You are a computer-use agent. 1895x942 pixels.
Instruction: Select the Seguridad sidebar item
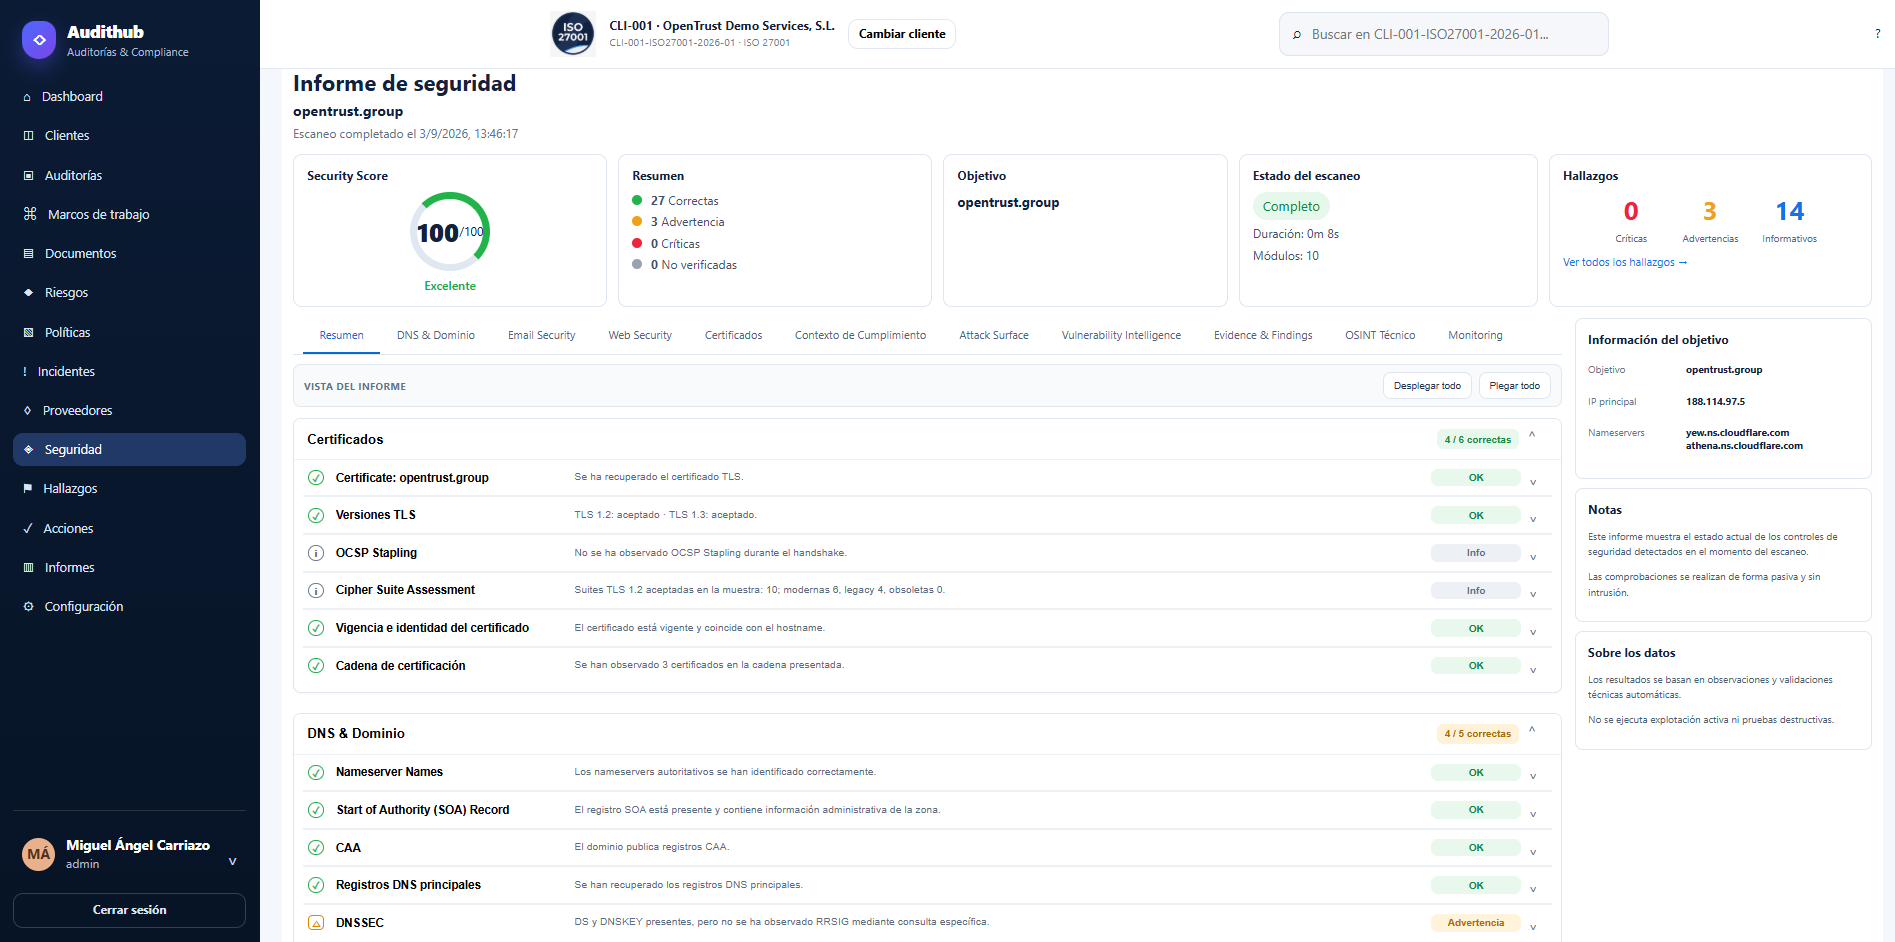130,450
